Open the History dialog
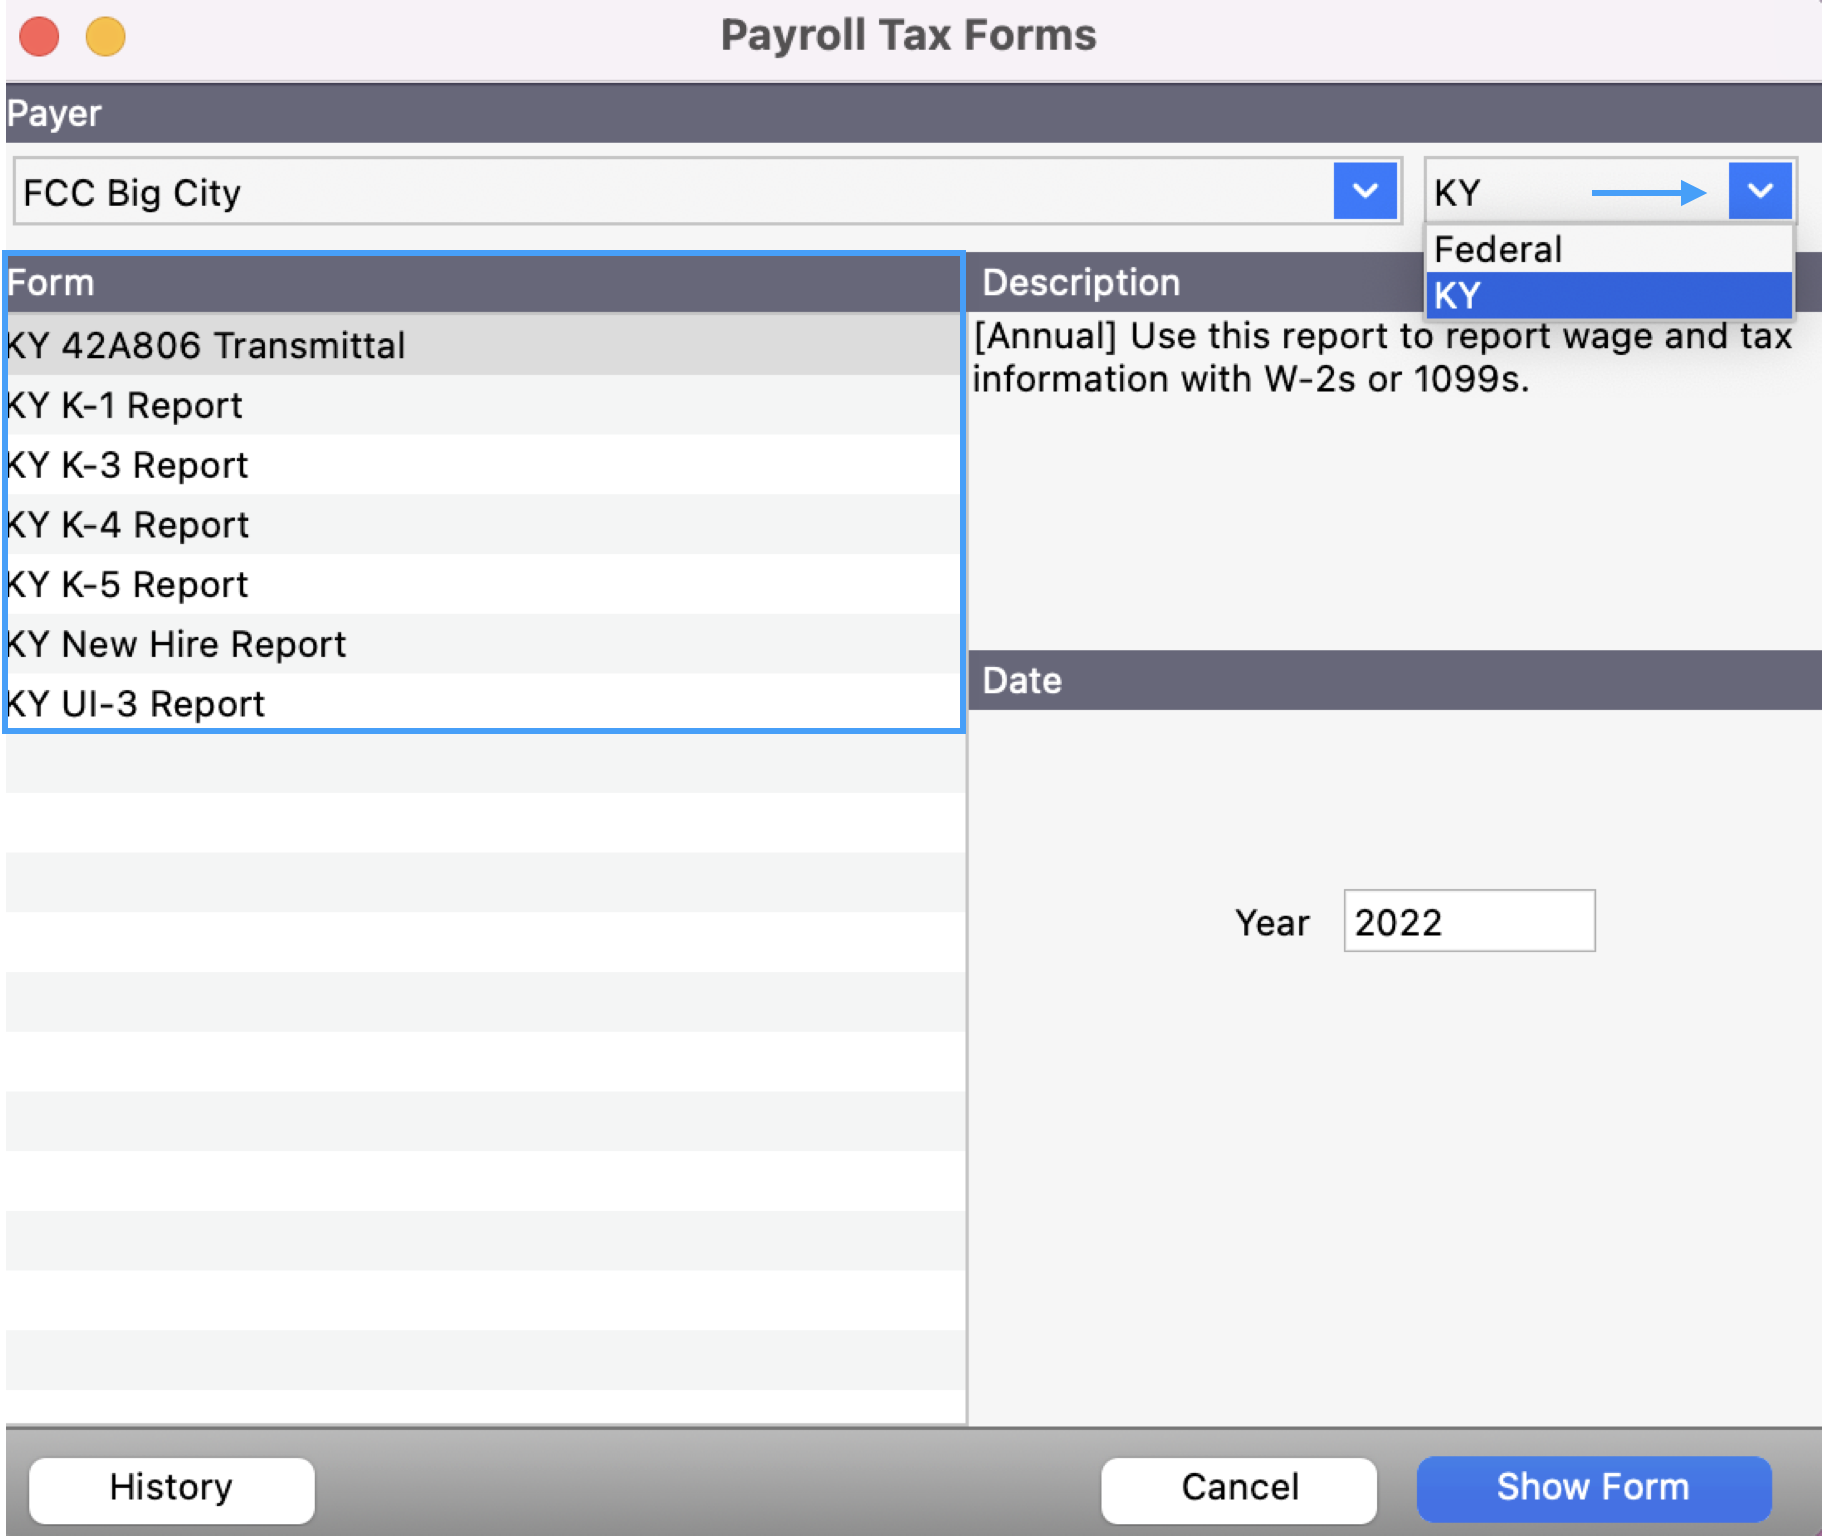This screenshot has width=1822, height=1536. click(x=170, y=1487)
